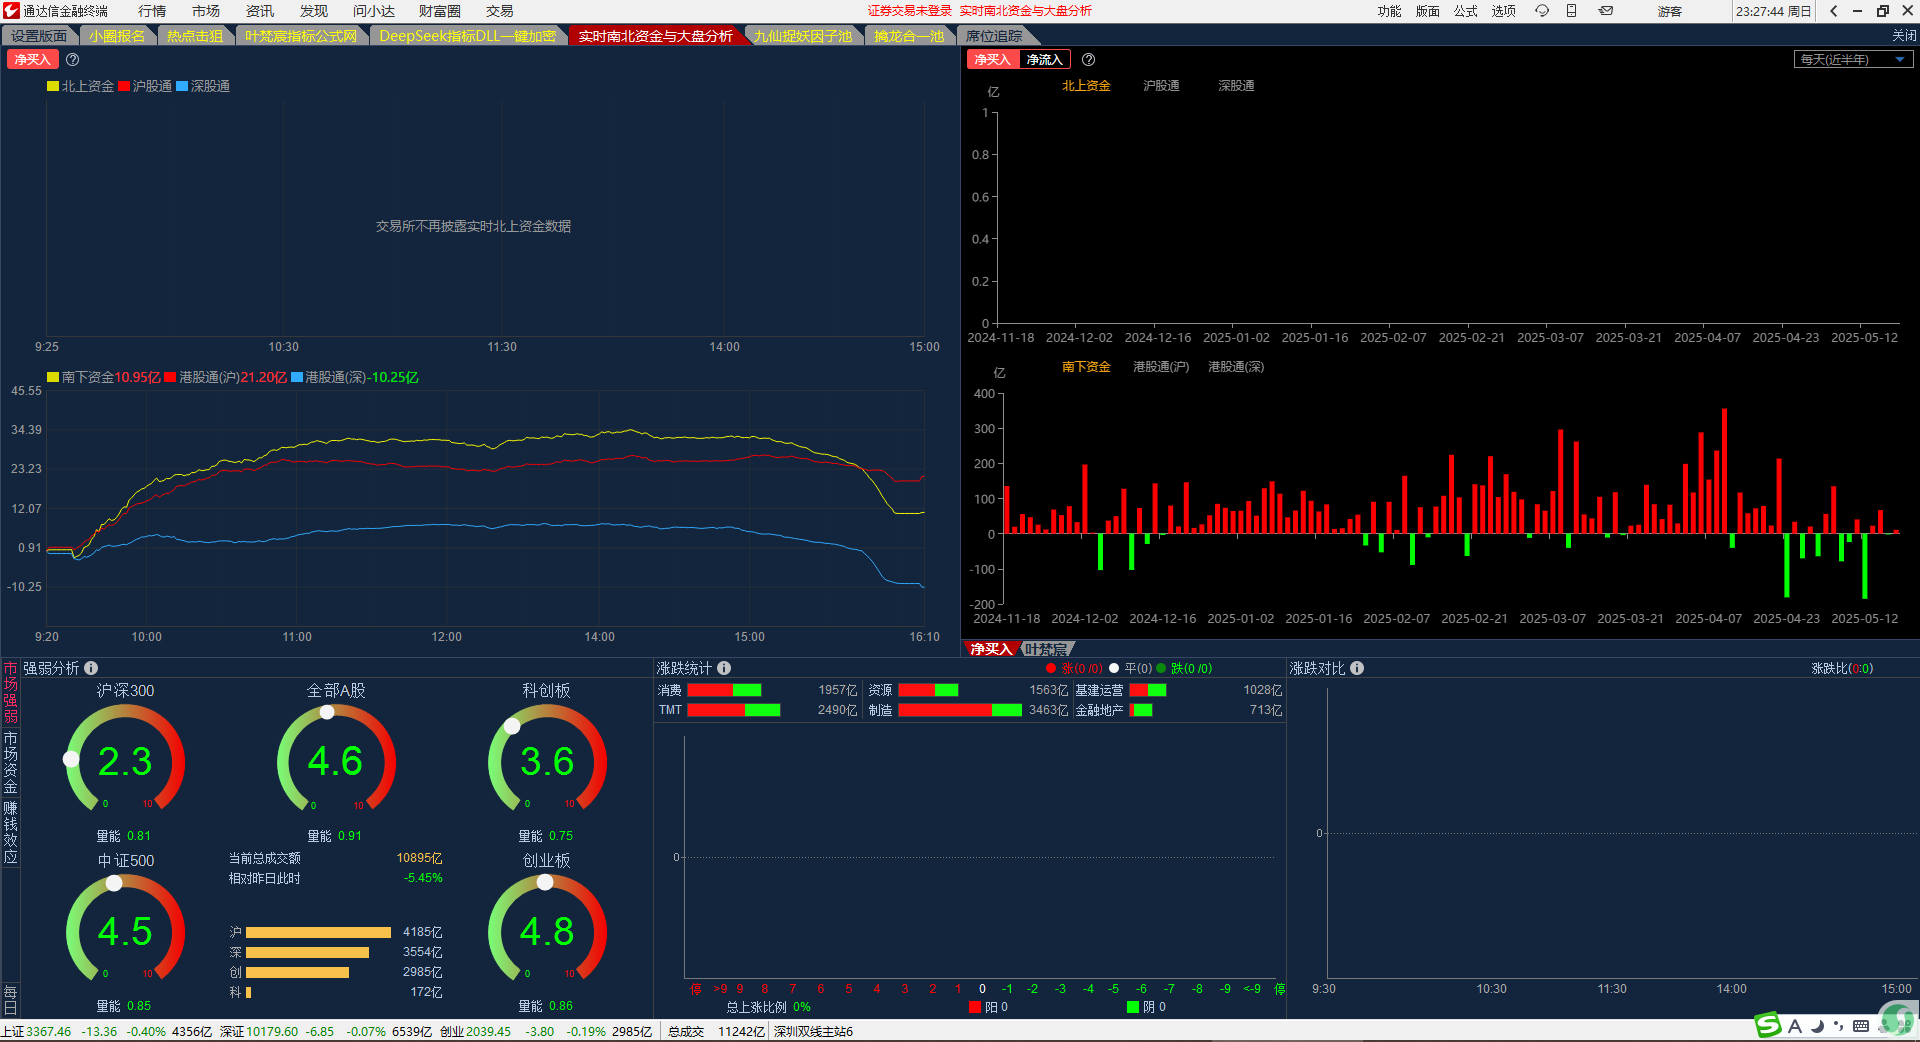Open the 资讯 menu
The image size is (1920, 1042).
pyautogui.click(x=260, y=11)
